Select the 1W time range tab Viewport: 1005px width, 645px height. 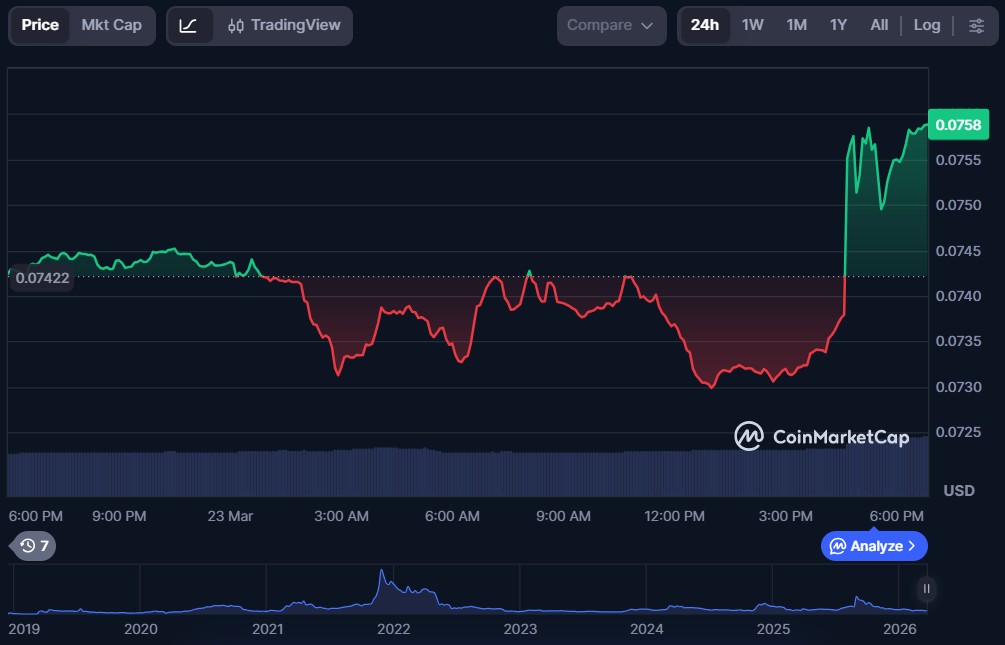753,25
